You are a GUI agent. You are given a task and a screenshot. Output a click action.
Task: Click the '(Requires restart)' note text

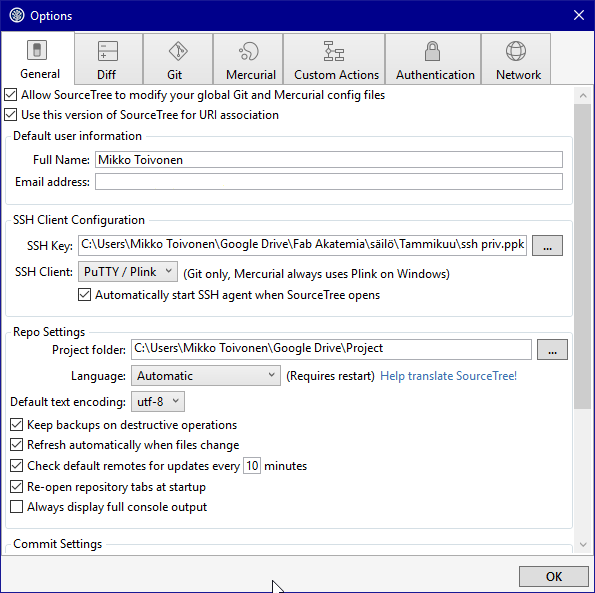tap(331, 376)
